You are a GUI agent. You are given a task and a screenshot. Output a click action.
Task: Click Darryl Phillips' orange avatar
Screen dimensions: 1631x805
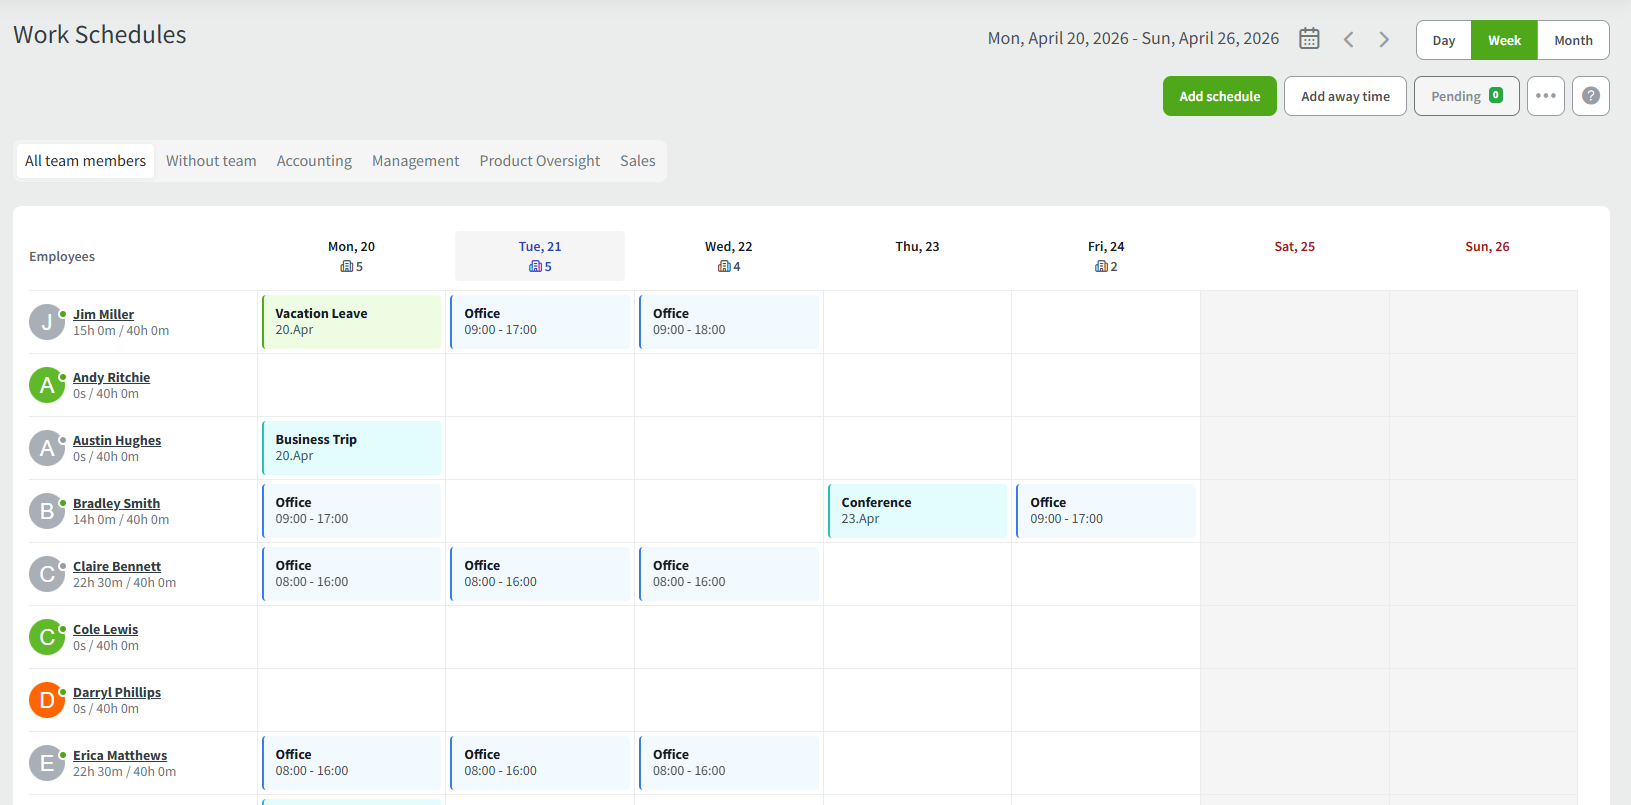coord(46,700)
